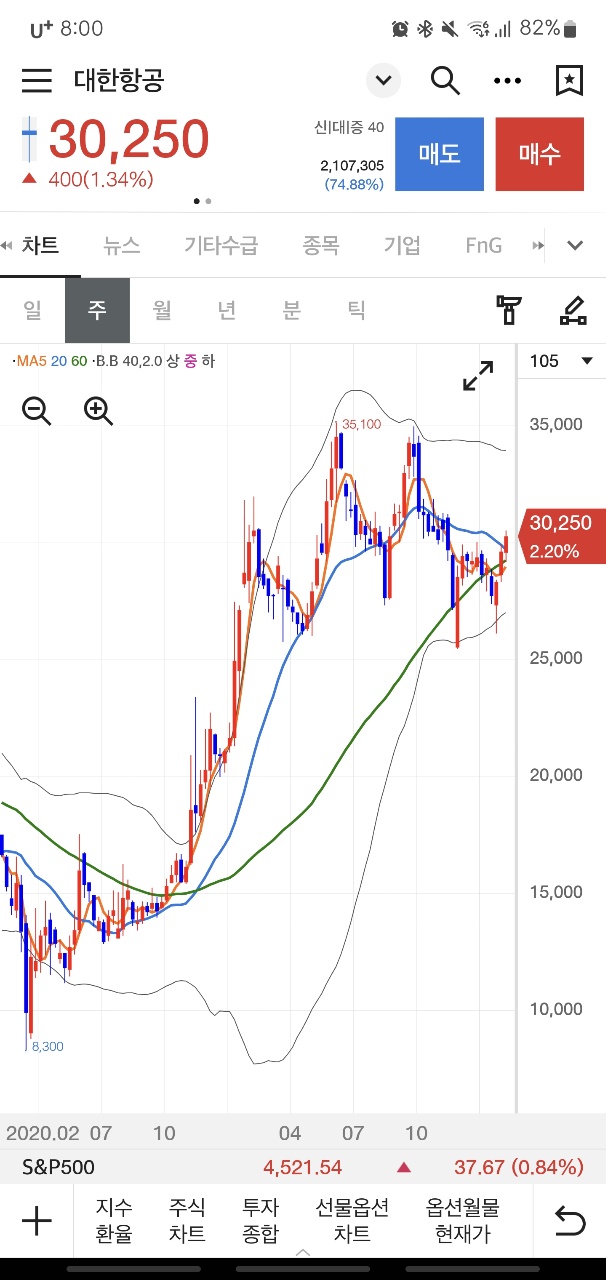Tap the 8,300 low price marker

click(x=47, y=1046)
